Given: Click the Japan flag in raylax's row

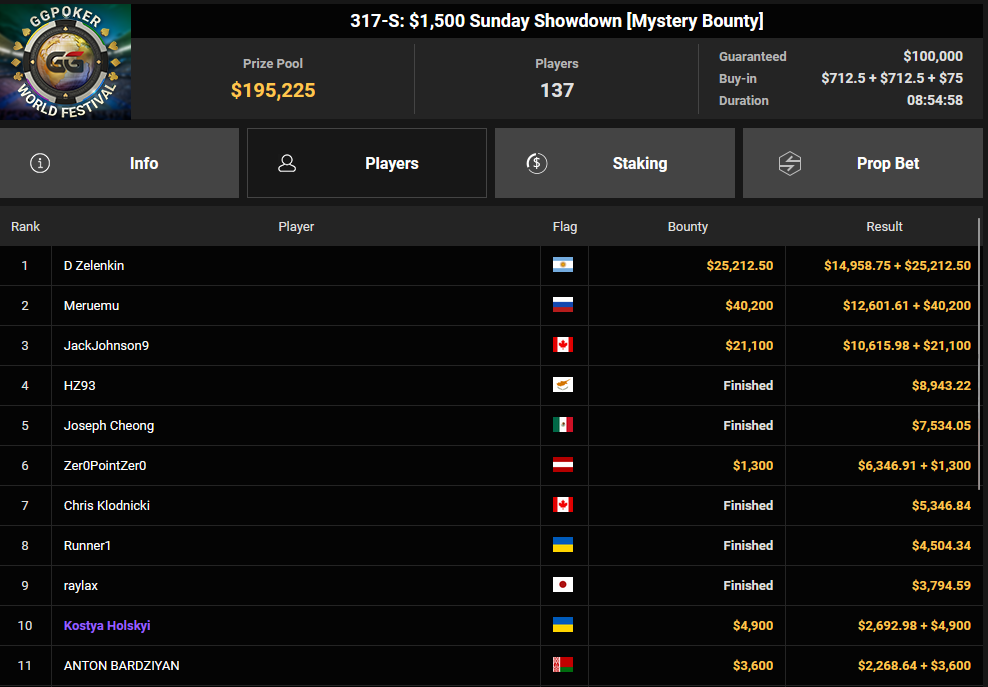Looking at the screenshot, I should pyautogui.click(x=563, y=586).
